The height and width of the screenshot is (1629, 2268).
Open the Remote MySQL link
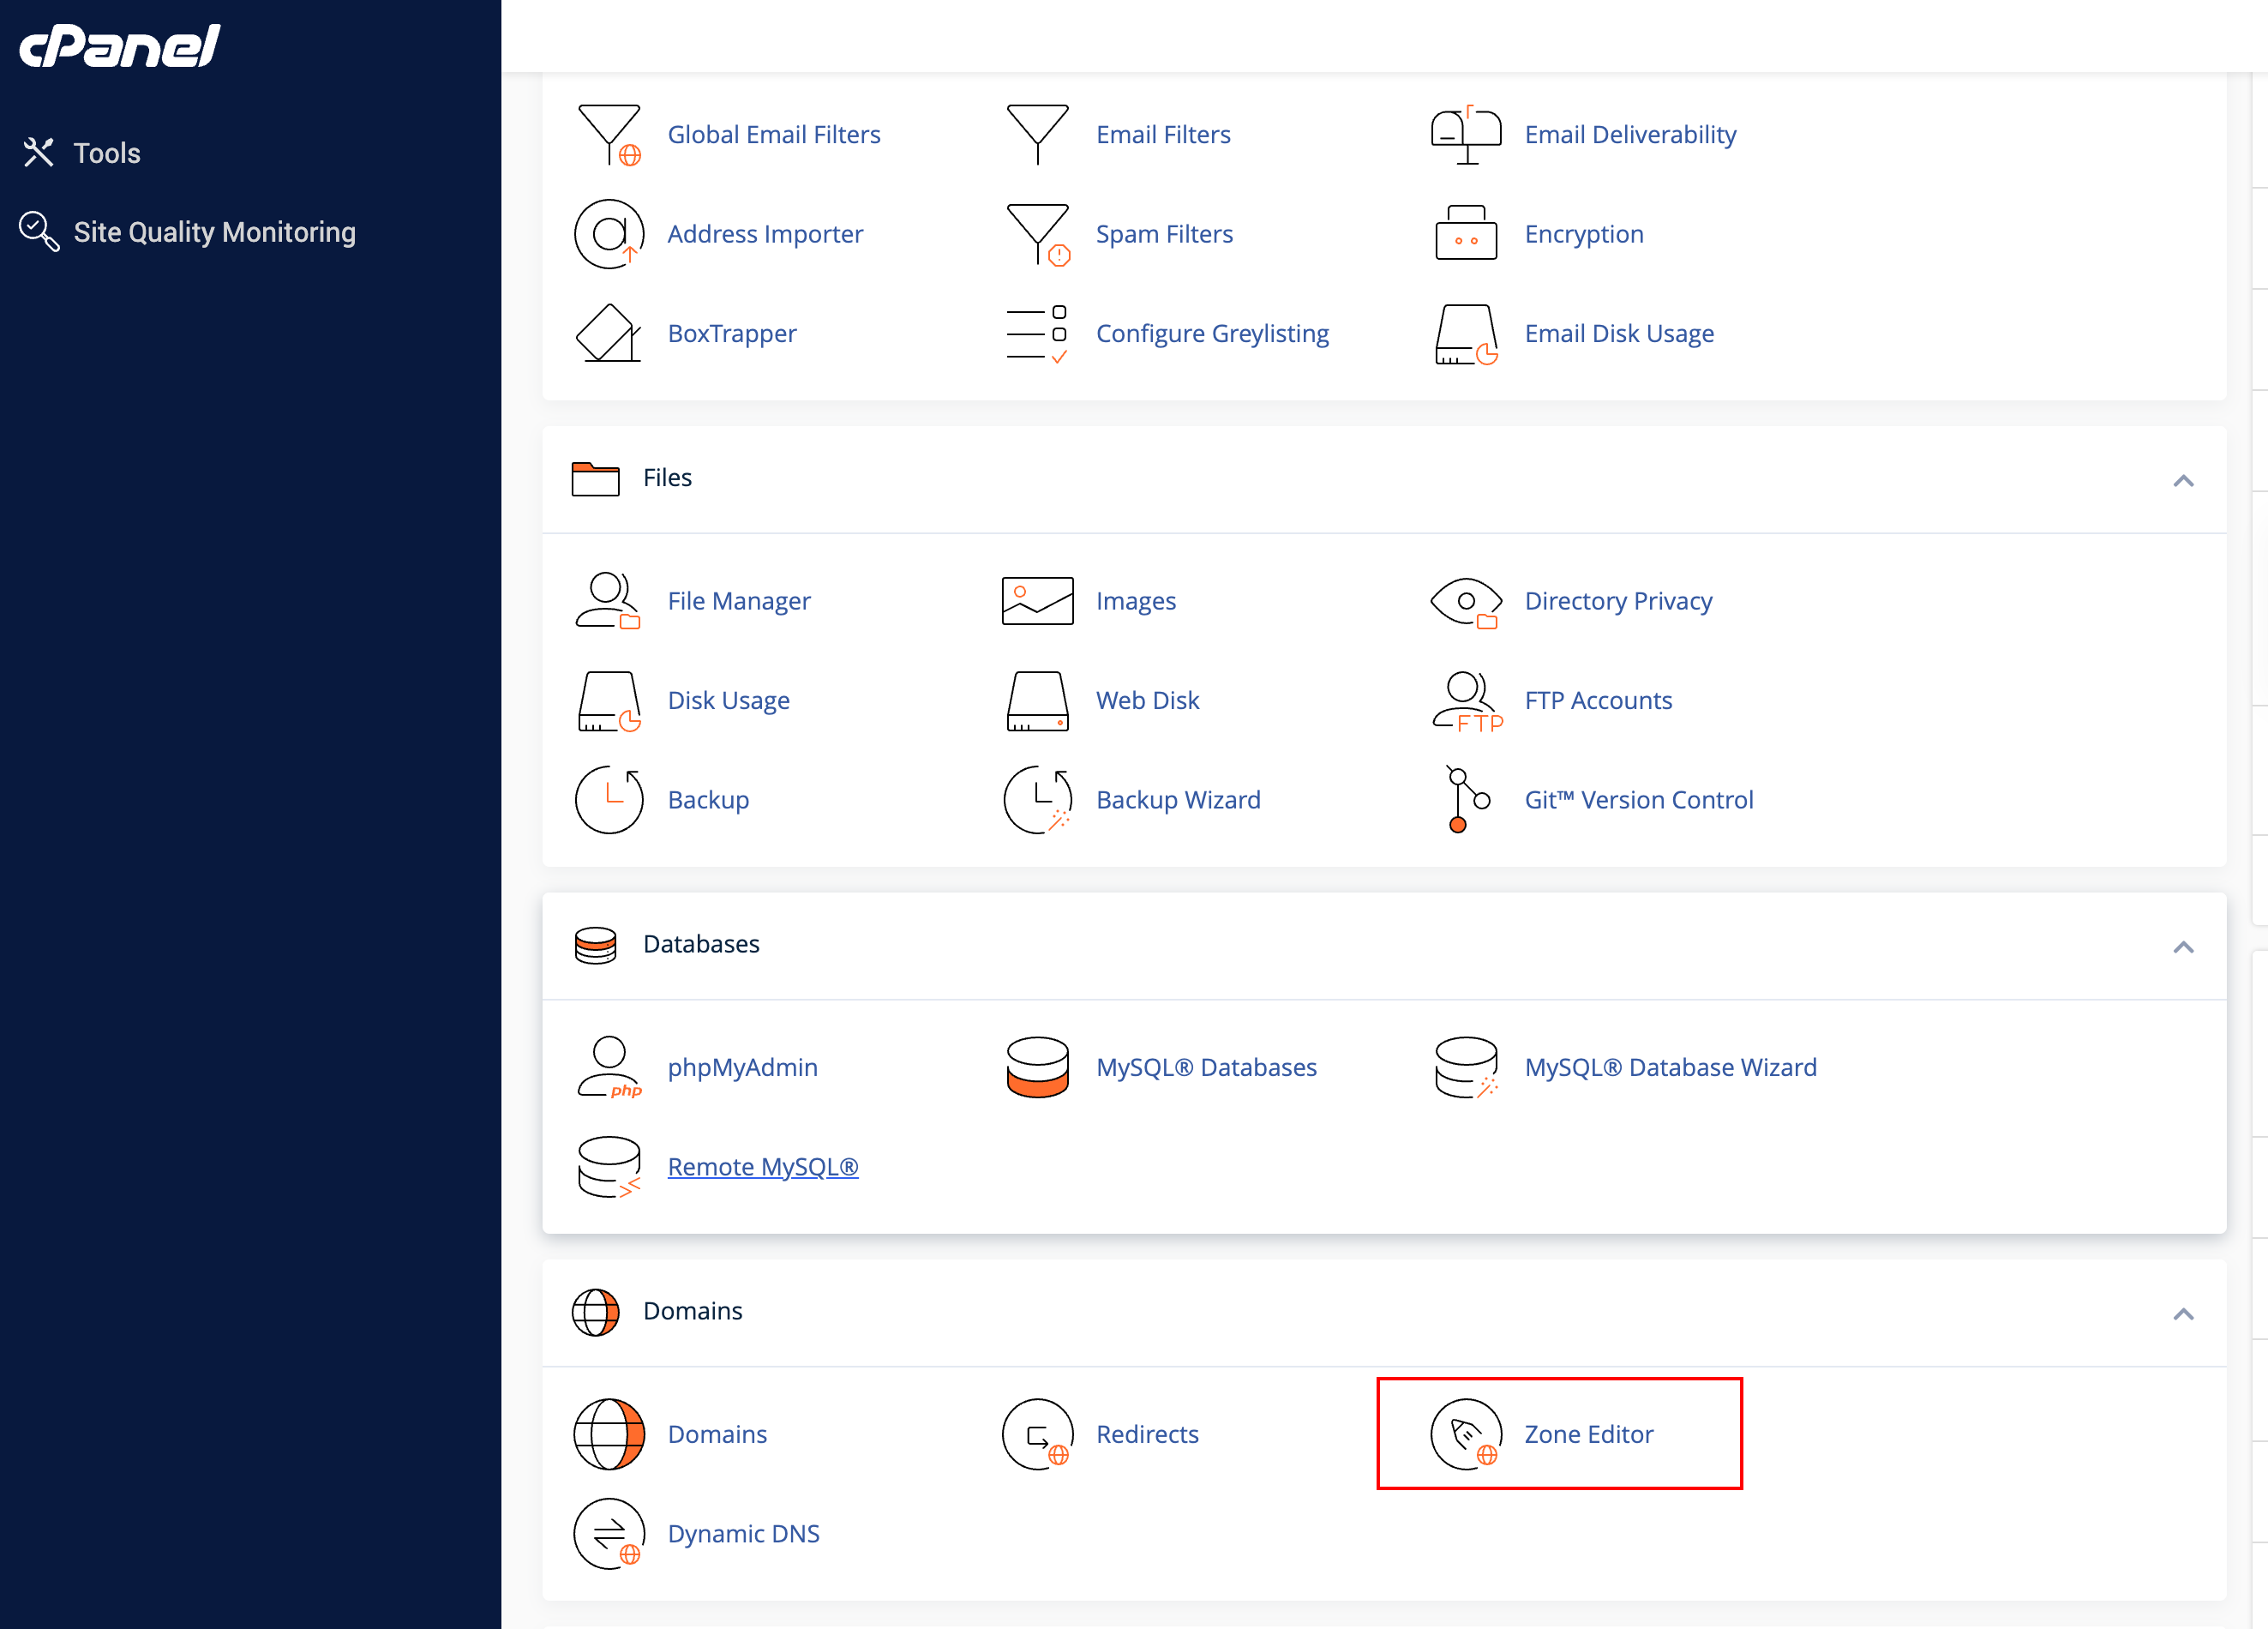pos(762,1166)
